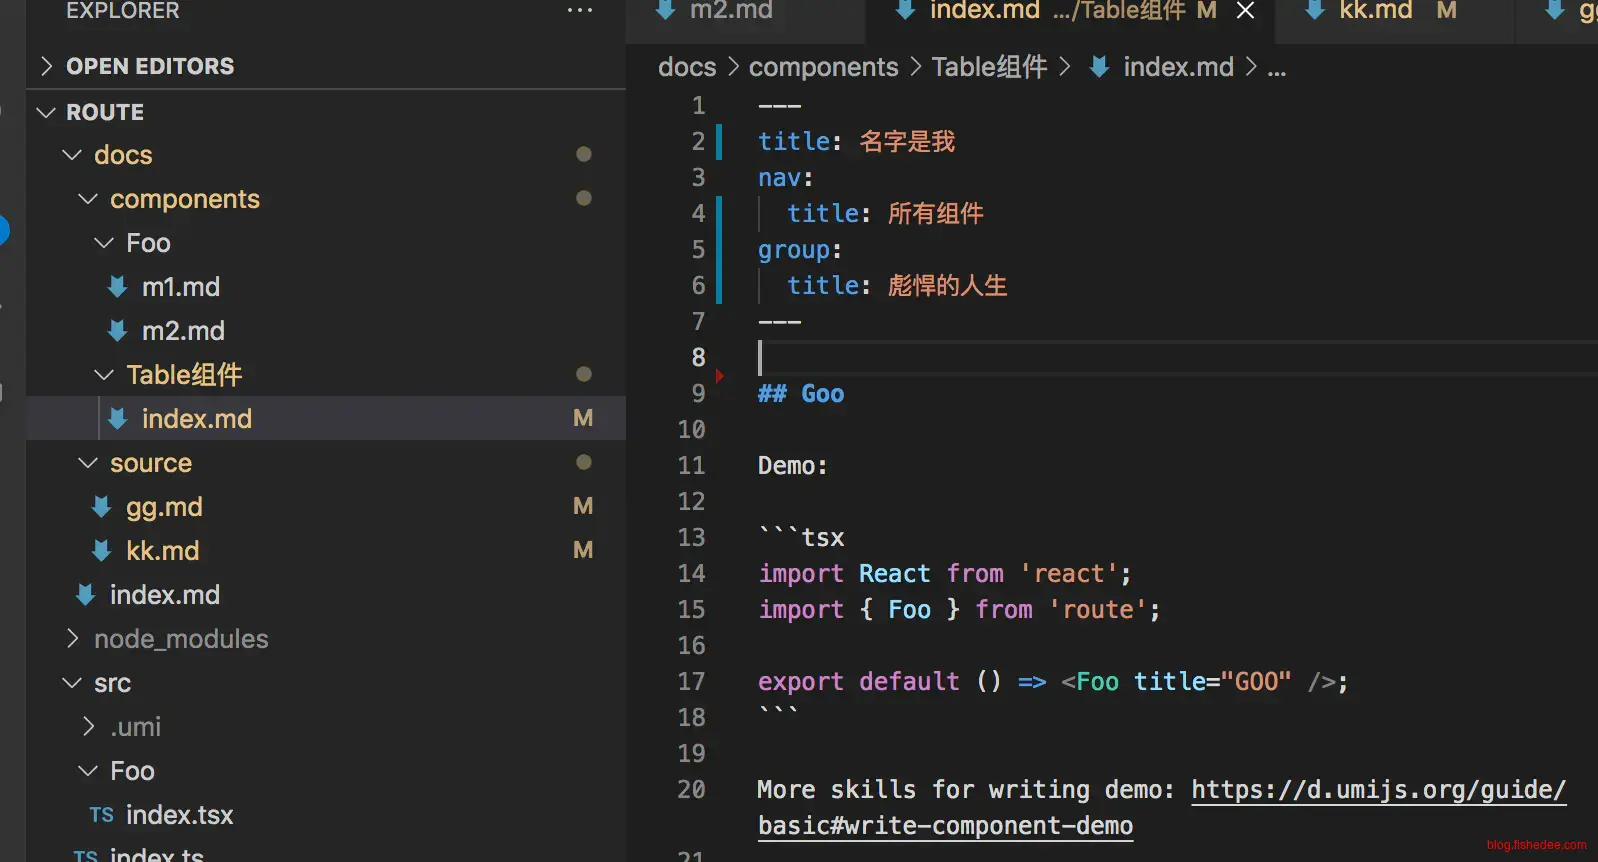Open the d.umijs.org guide link
Screen dimensions: 1598x862
click(1377, 790)
